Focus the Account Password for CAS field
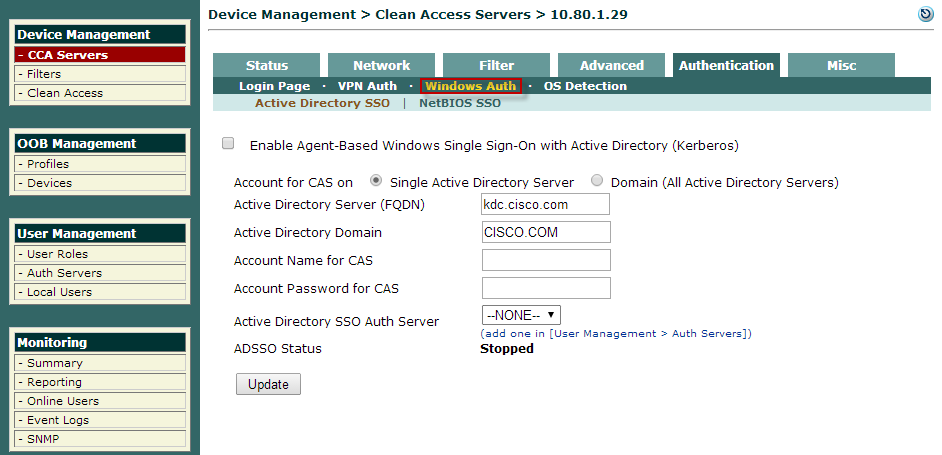 tap(546, 288)
